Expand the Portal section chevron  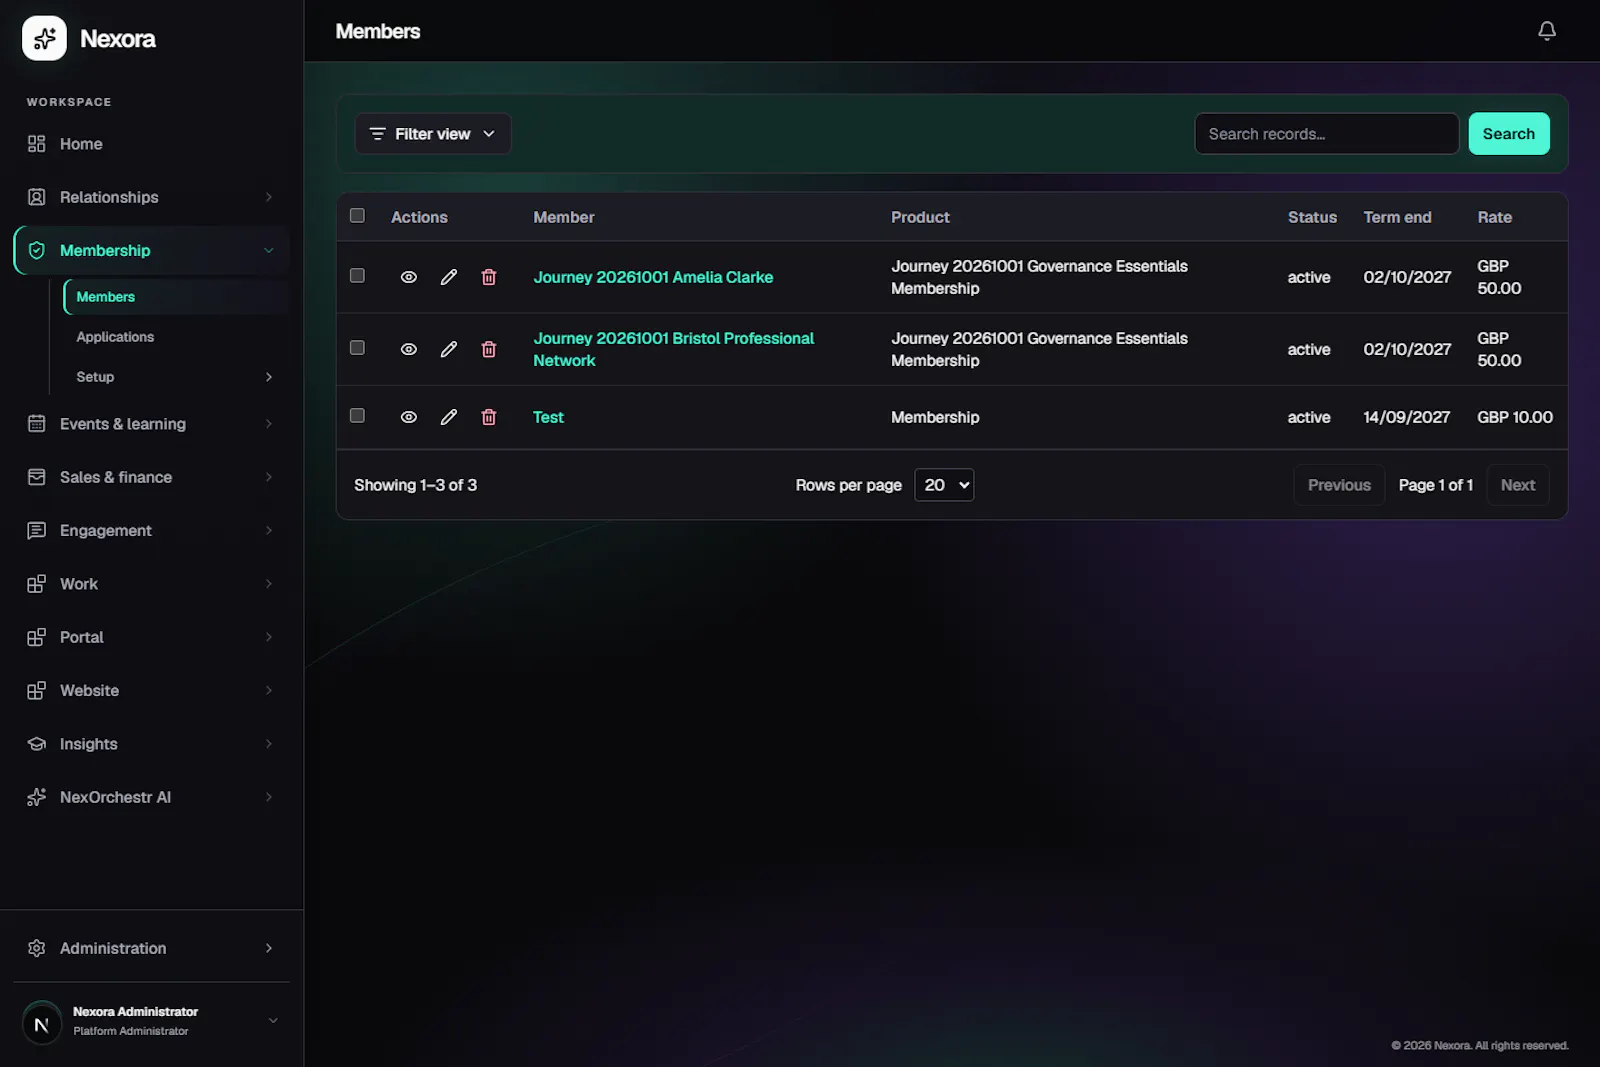268,637
